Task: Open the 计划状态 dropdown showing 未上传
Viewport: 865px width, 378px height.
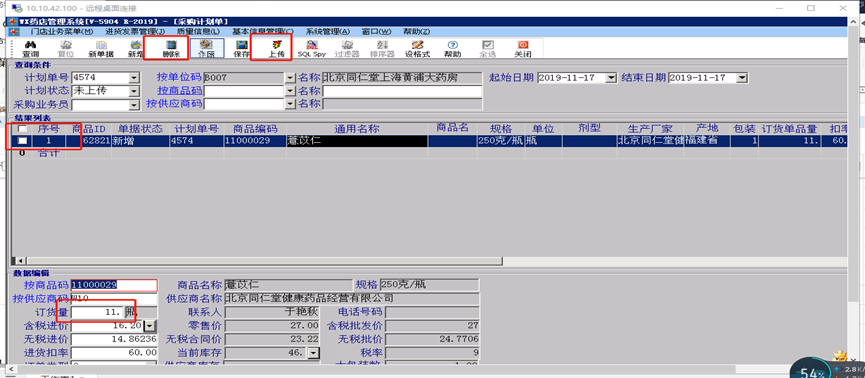Action: 134,91
